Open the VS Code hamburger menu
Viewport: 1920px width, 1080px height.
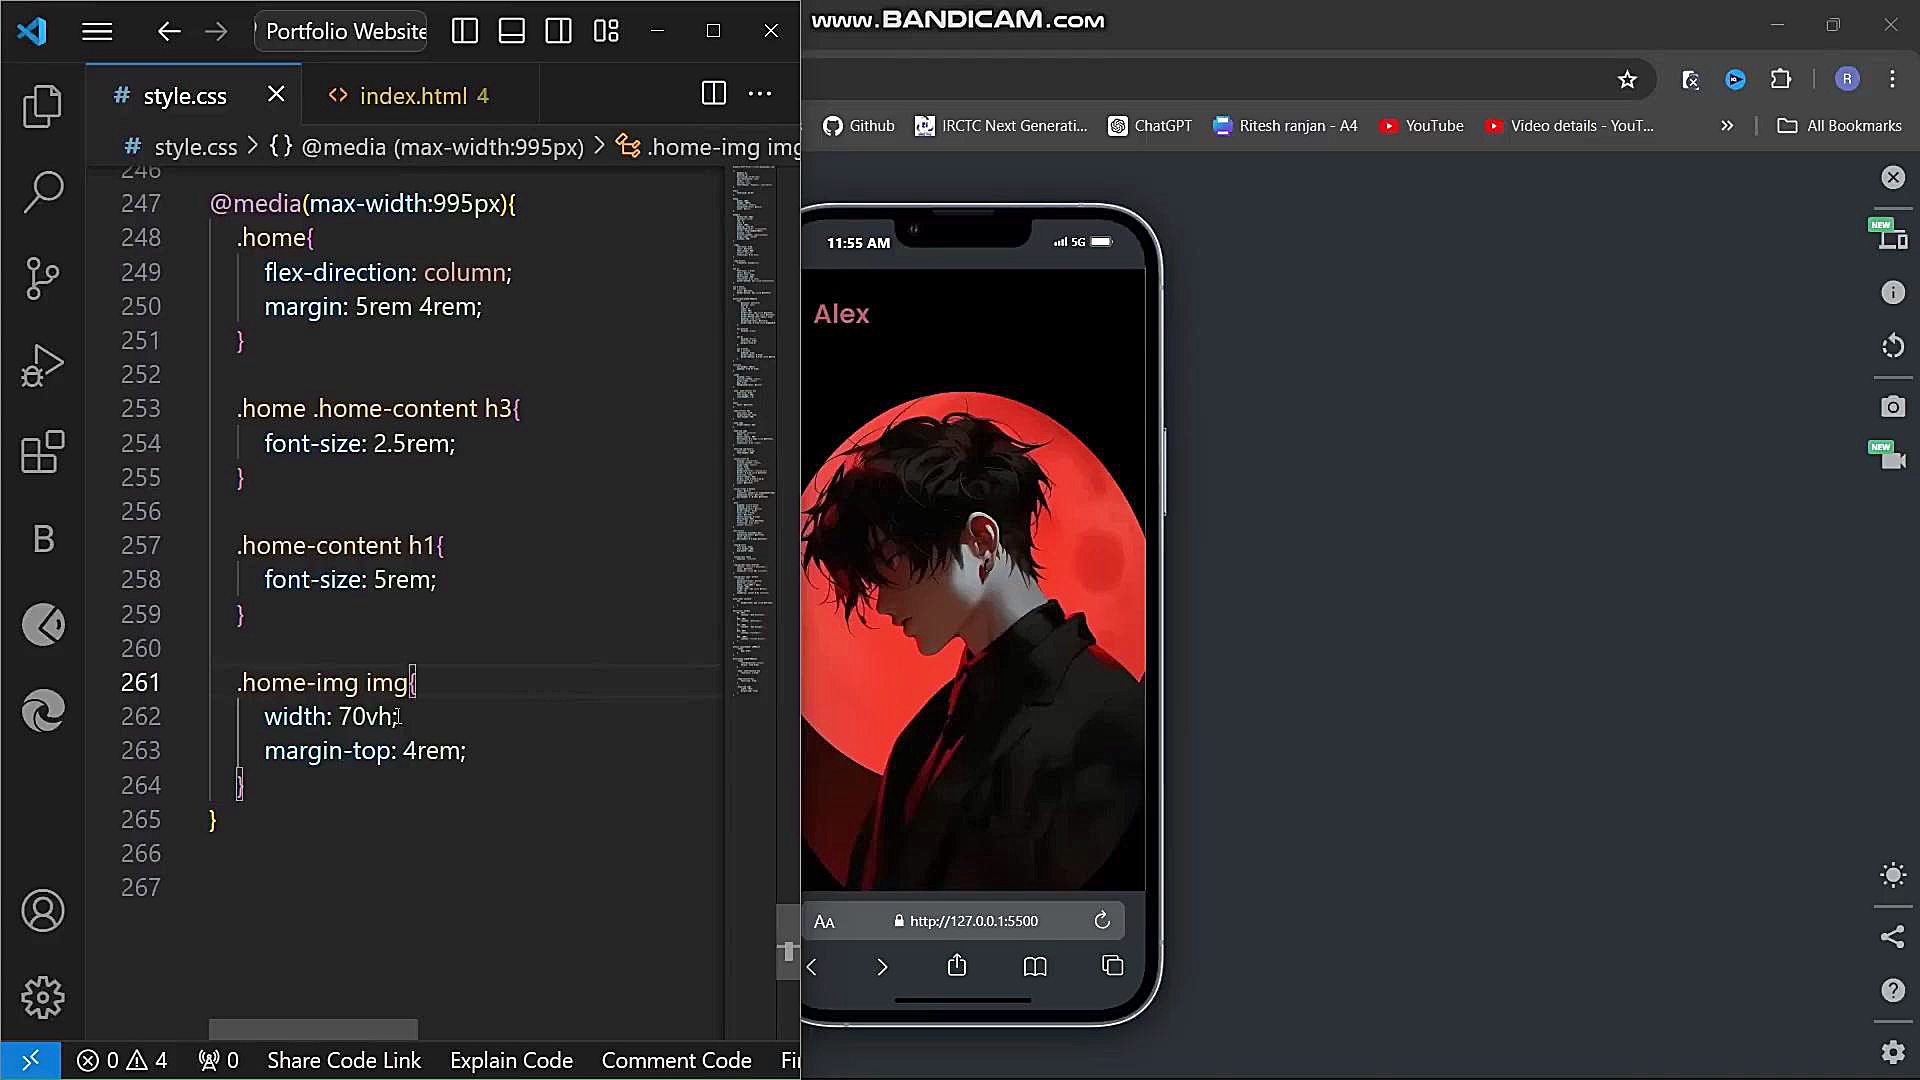pos(97,32)
